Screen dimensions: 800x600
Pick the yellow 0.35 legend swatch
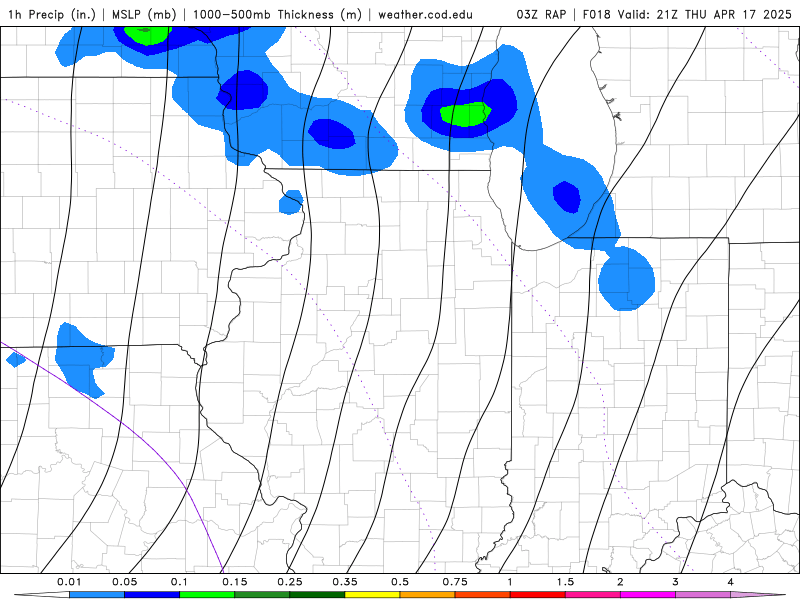click(372, 595)
